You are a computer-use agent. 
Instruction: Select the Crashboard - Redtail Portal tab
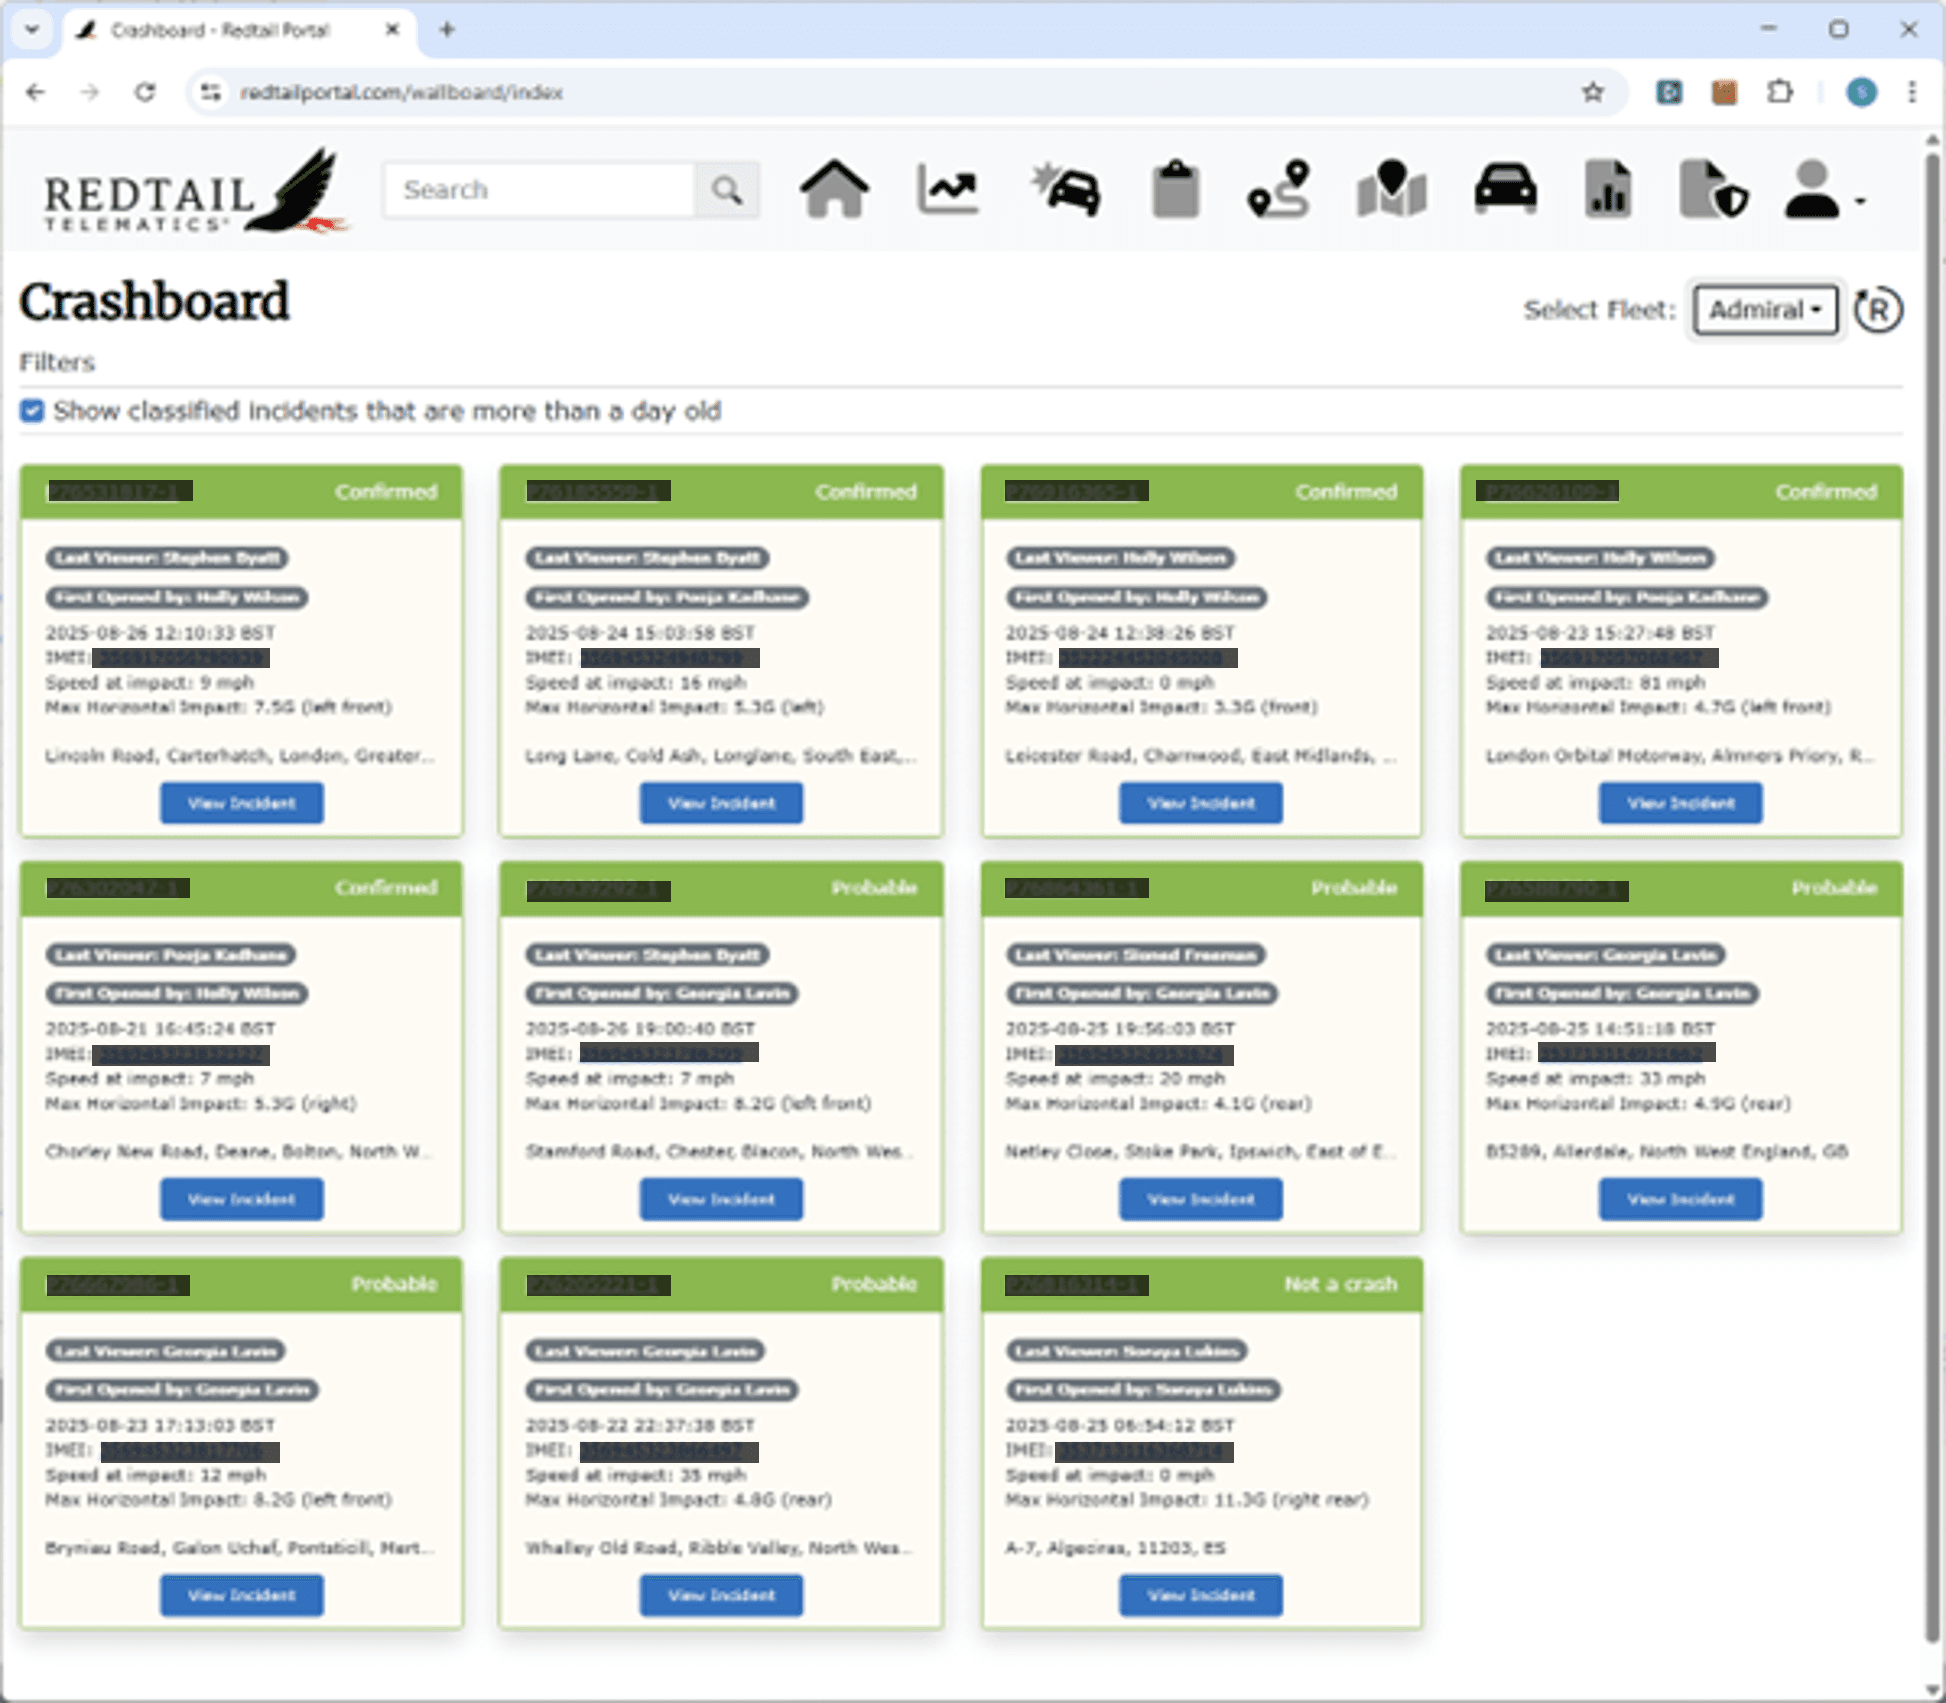pos(220,30)
